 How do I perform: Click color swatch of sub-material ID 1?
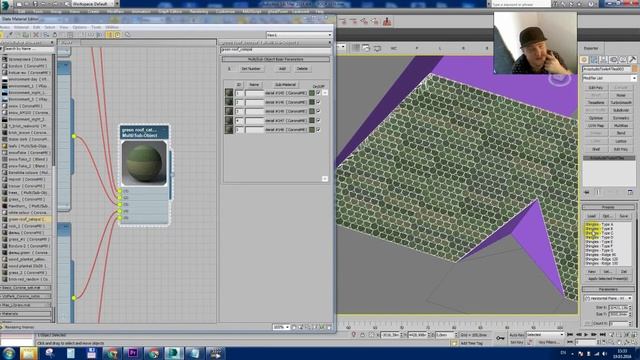tap(312, 93)
